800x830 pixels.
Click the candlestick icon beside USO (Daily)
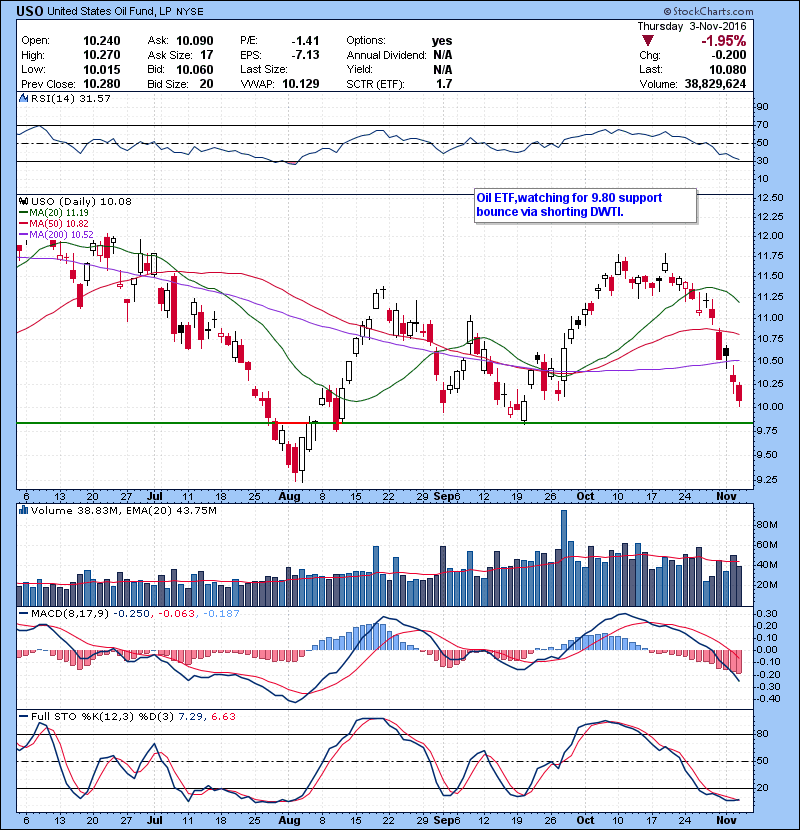23,201
